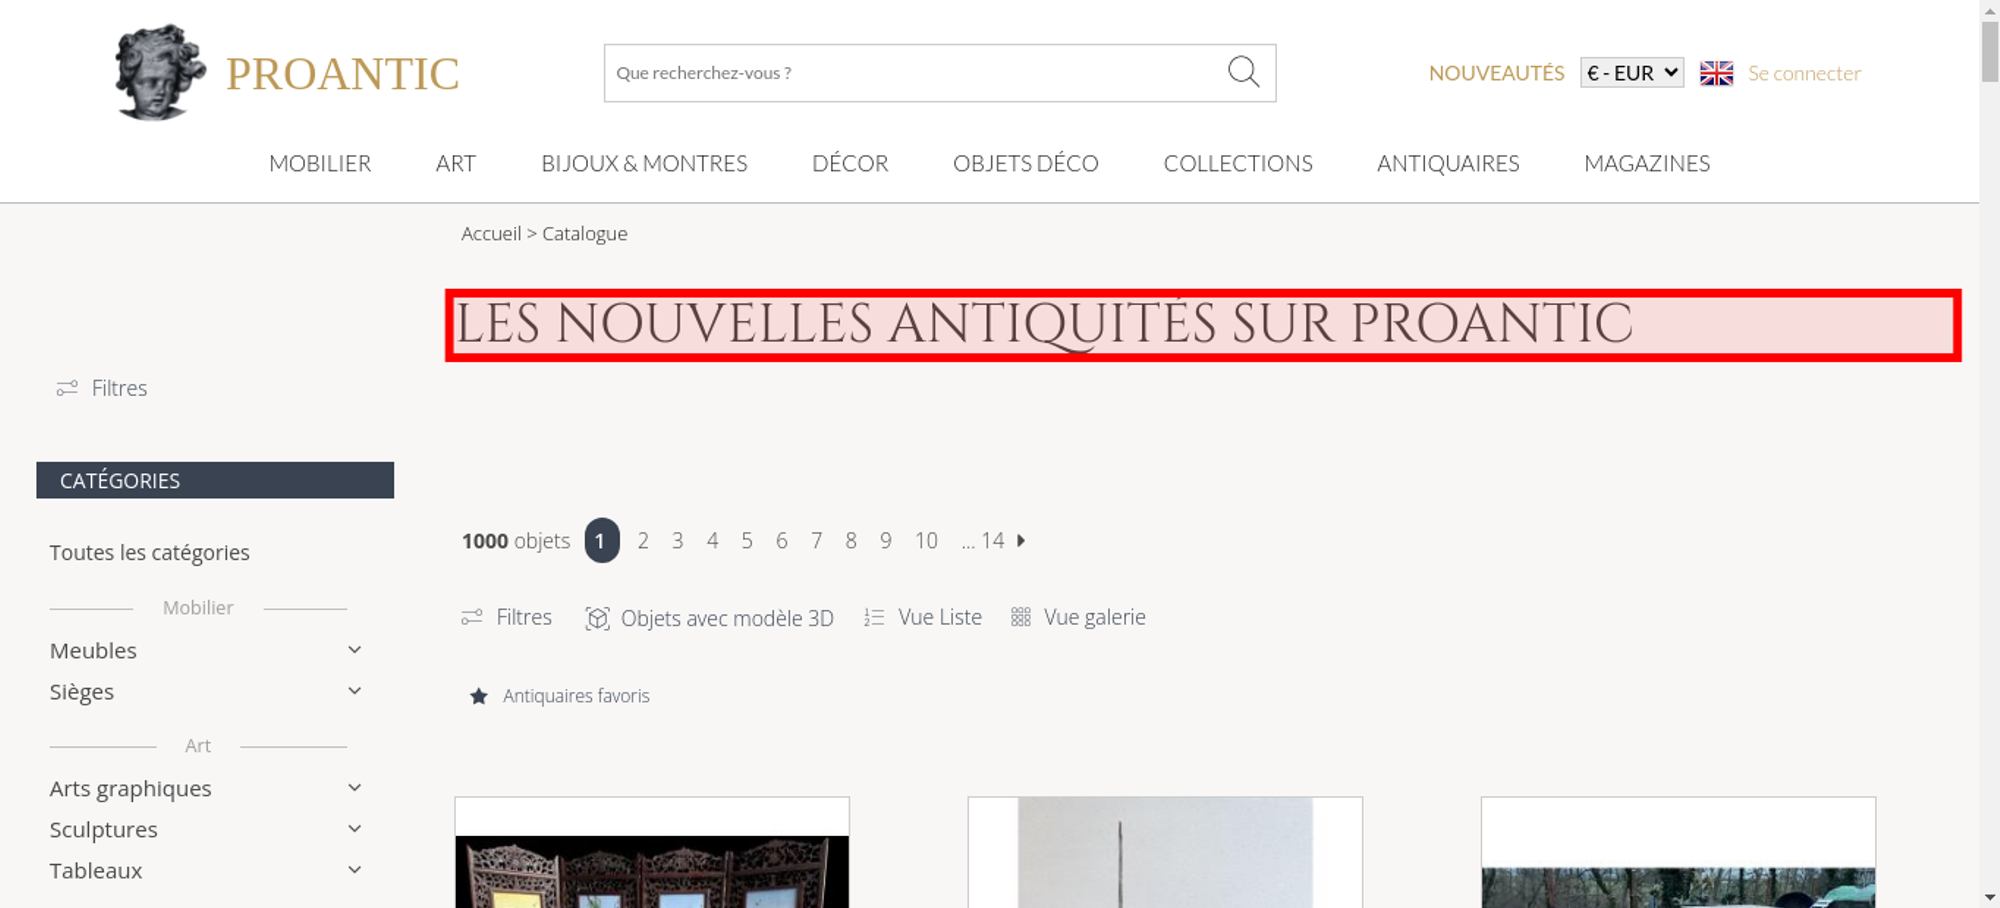Screen dimensions: 2000x908
Task: Open the NOUVEAUTÉS link
Action: click(x=1496, y=73)
